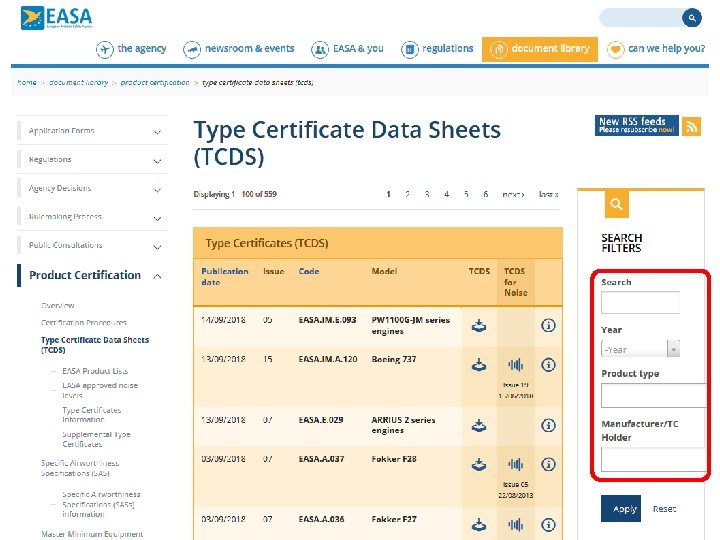Click last page link

click(548, 194)
